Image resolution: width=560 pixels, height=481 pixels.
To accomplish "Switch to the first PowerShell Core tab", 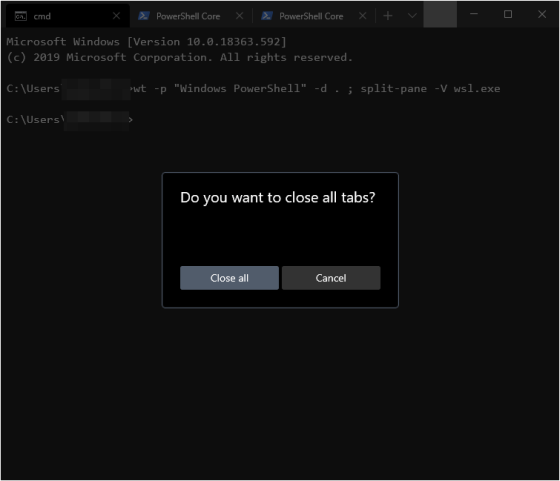I will tap(191, 16).
